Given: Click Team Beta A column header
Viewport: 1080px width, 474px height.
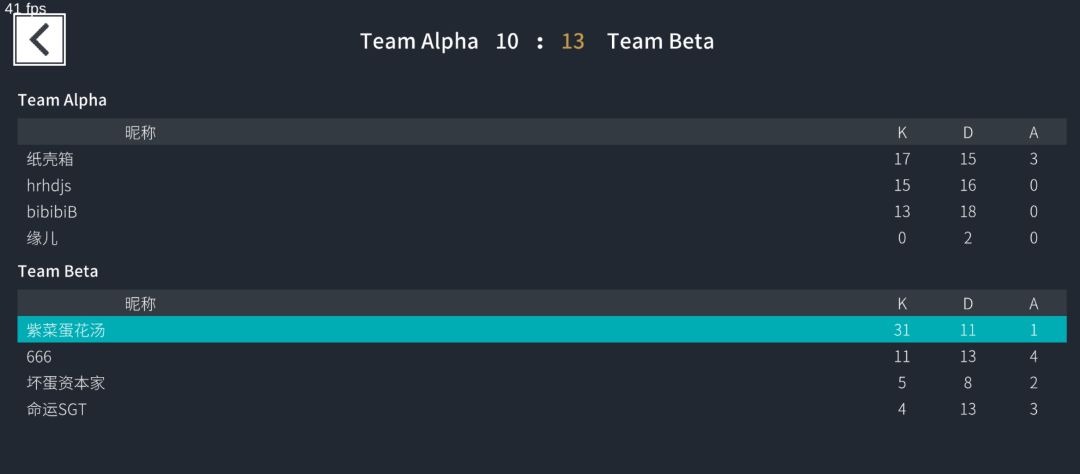Looking at the screenshot, I should (x=1033, y=304).
